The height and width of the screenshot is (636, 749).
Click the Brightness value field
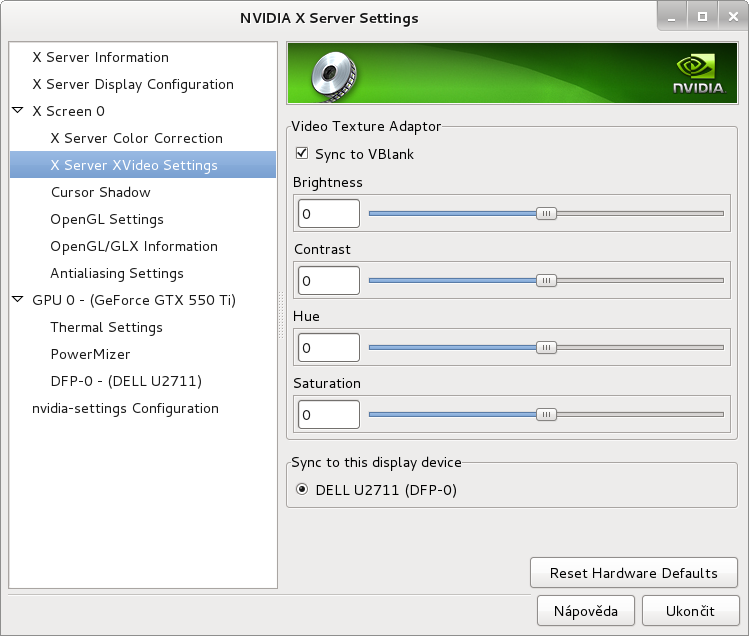coord(329,214)
